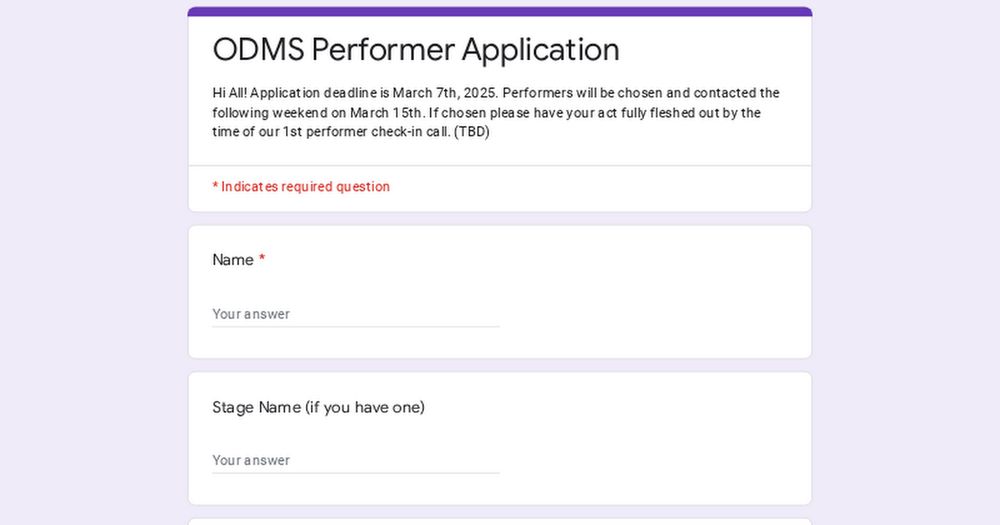
Task: Click the partially visible card at the bottom
Action: coord(500,522)
